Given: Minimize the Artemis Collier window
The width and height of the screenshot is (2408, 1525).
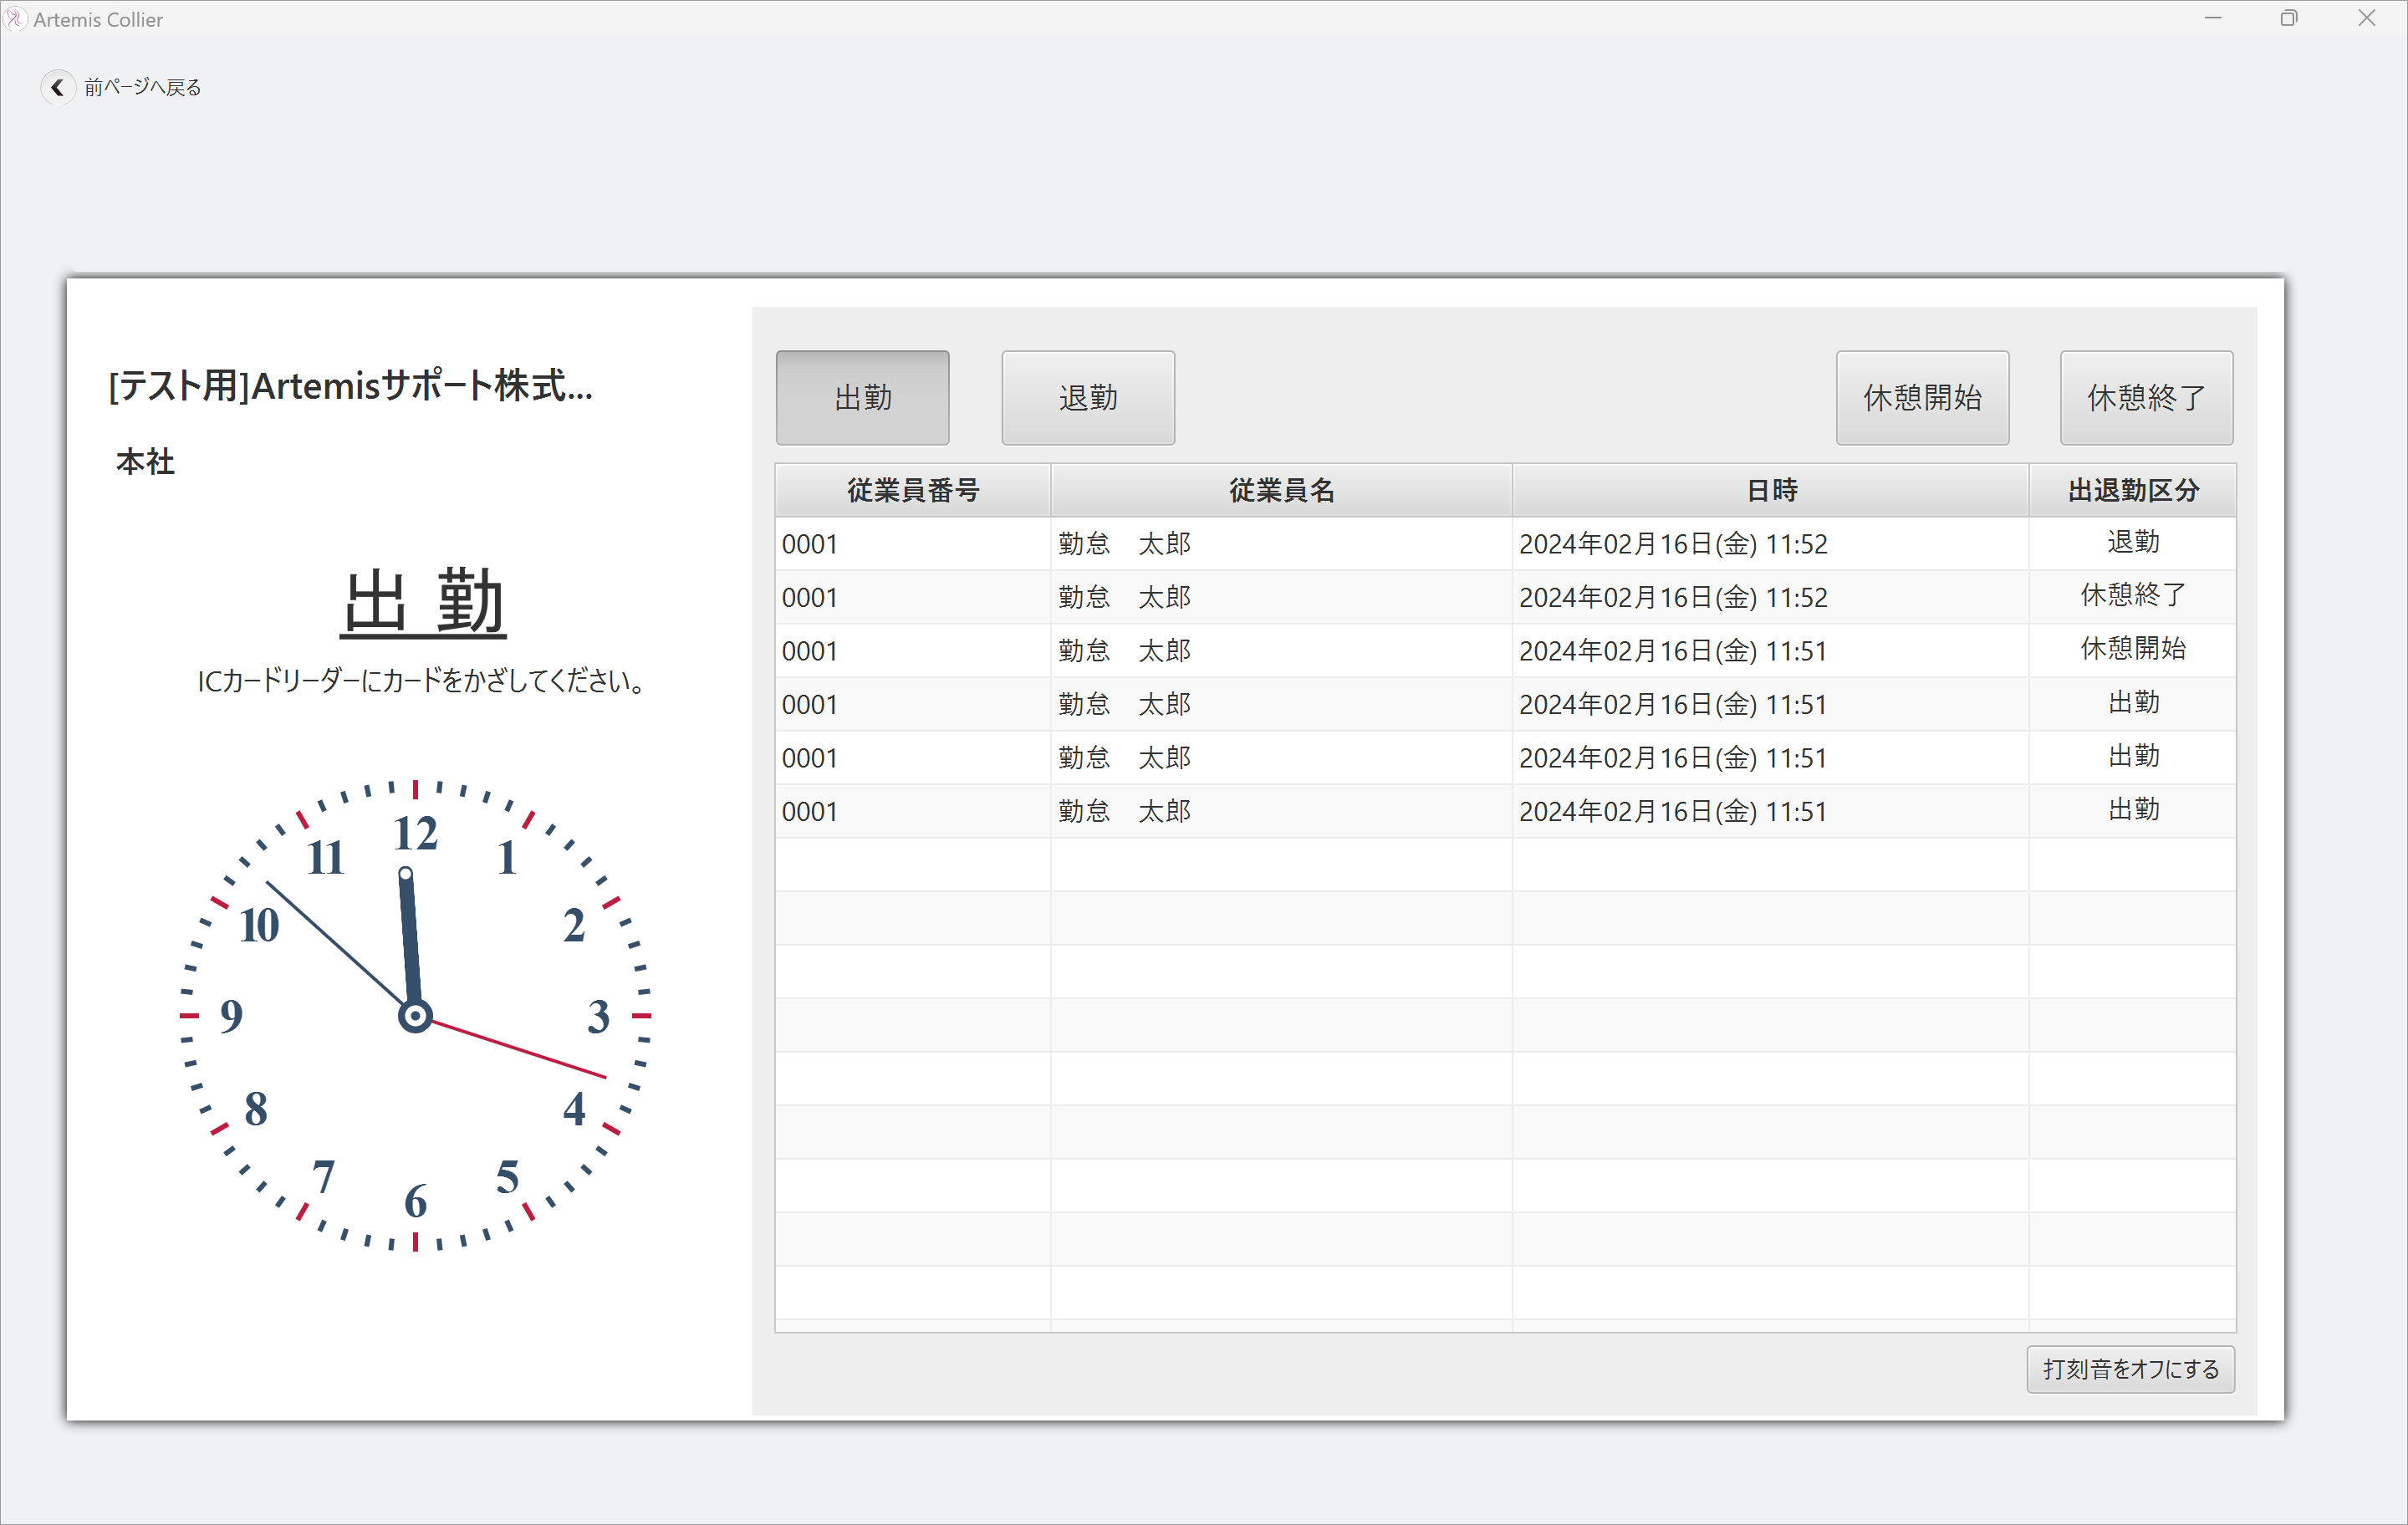Looking at the screenshot, I should [2212, 19].
